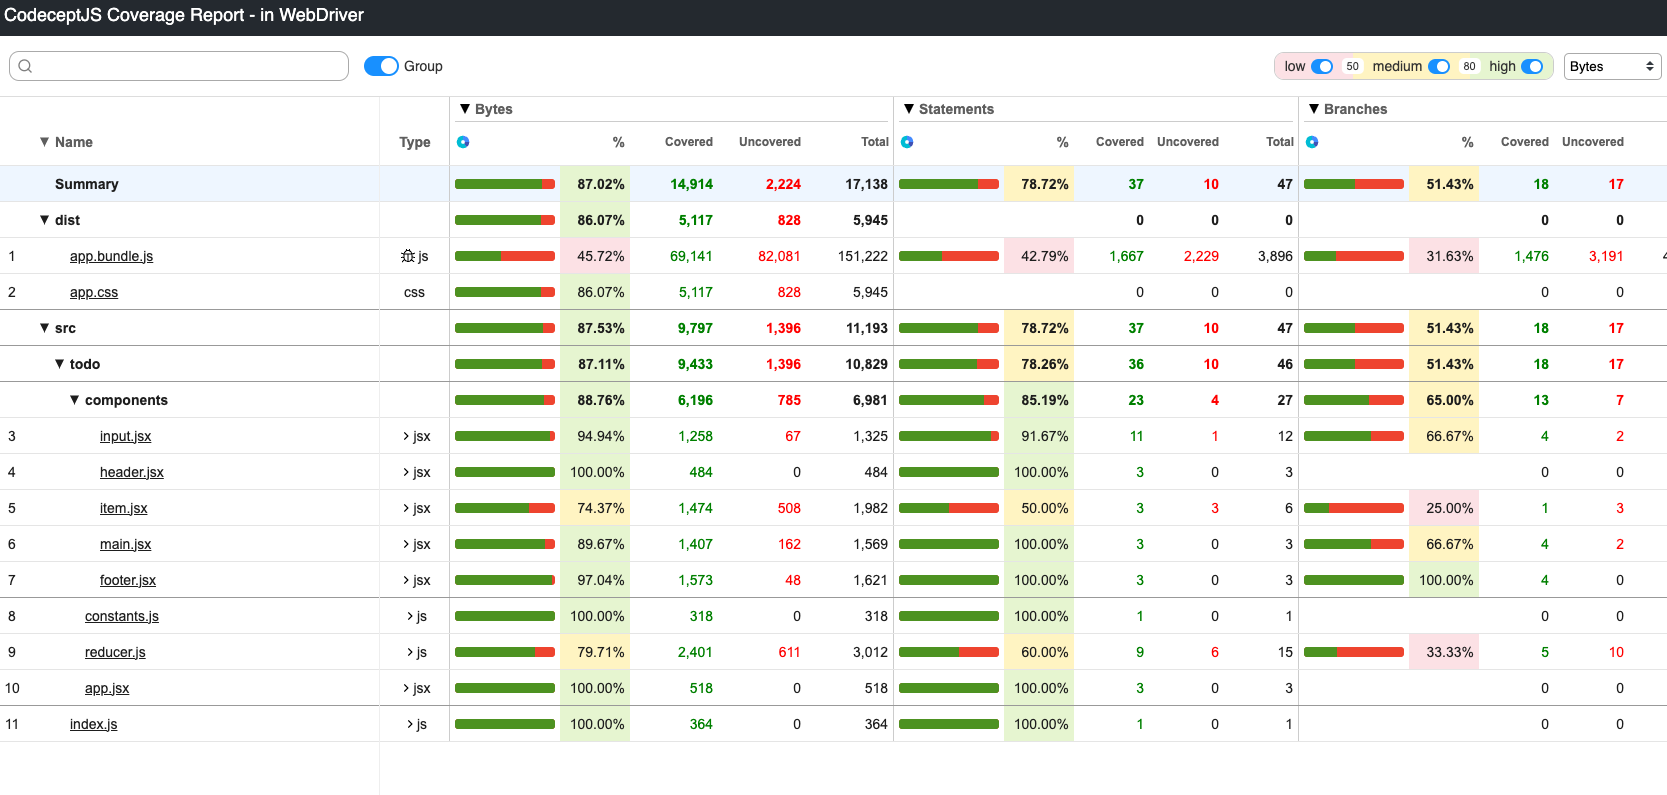Open the app.css file link

[x=94, y=292]
